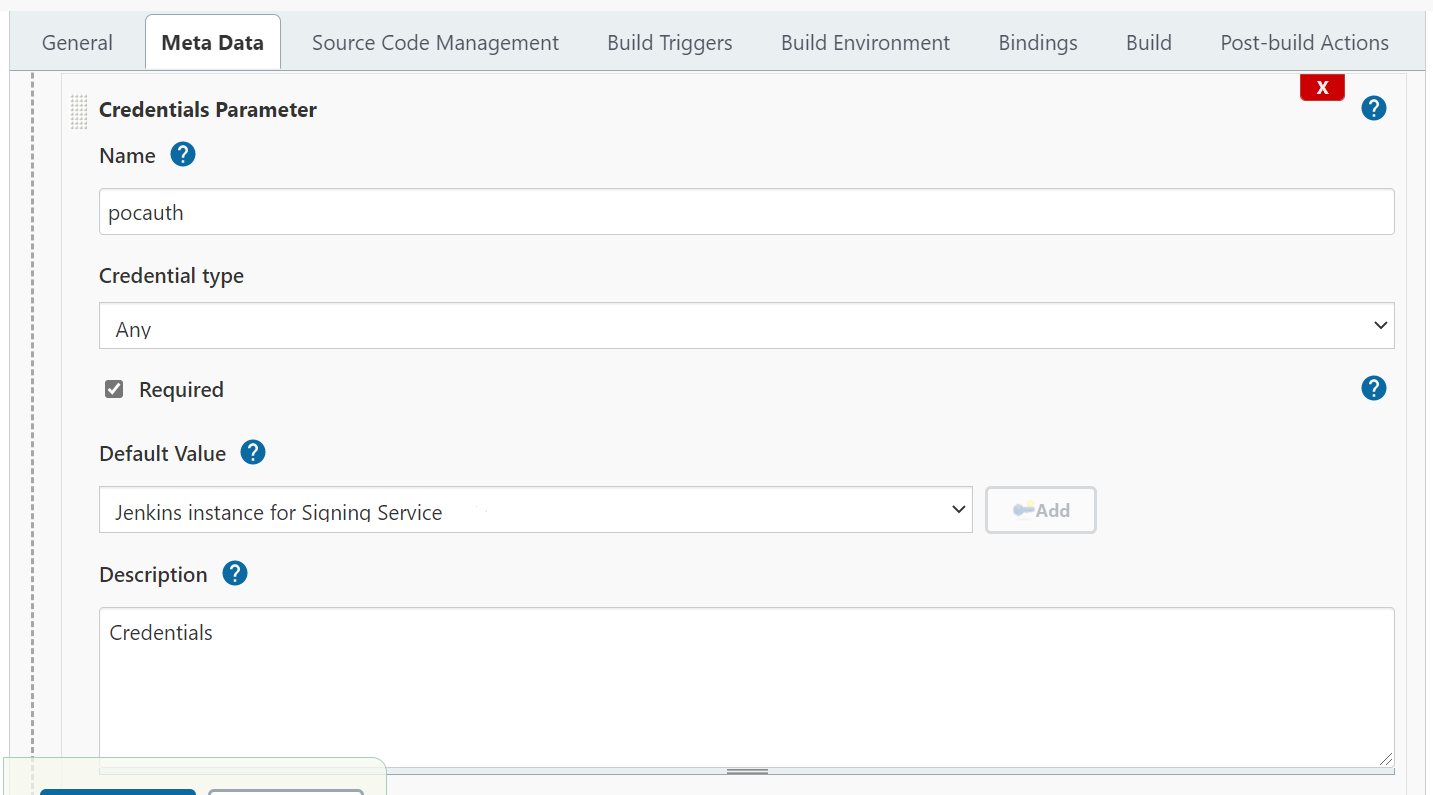The height and width of the screenshot is (795, 1433).
Task: Click the Add credentials button
Action: click(1040, 510)
